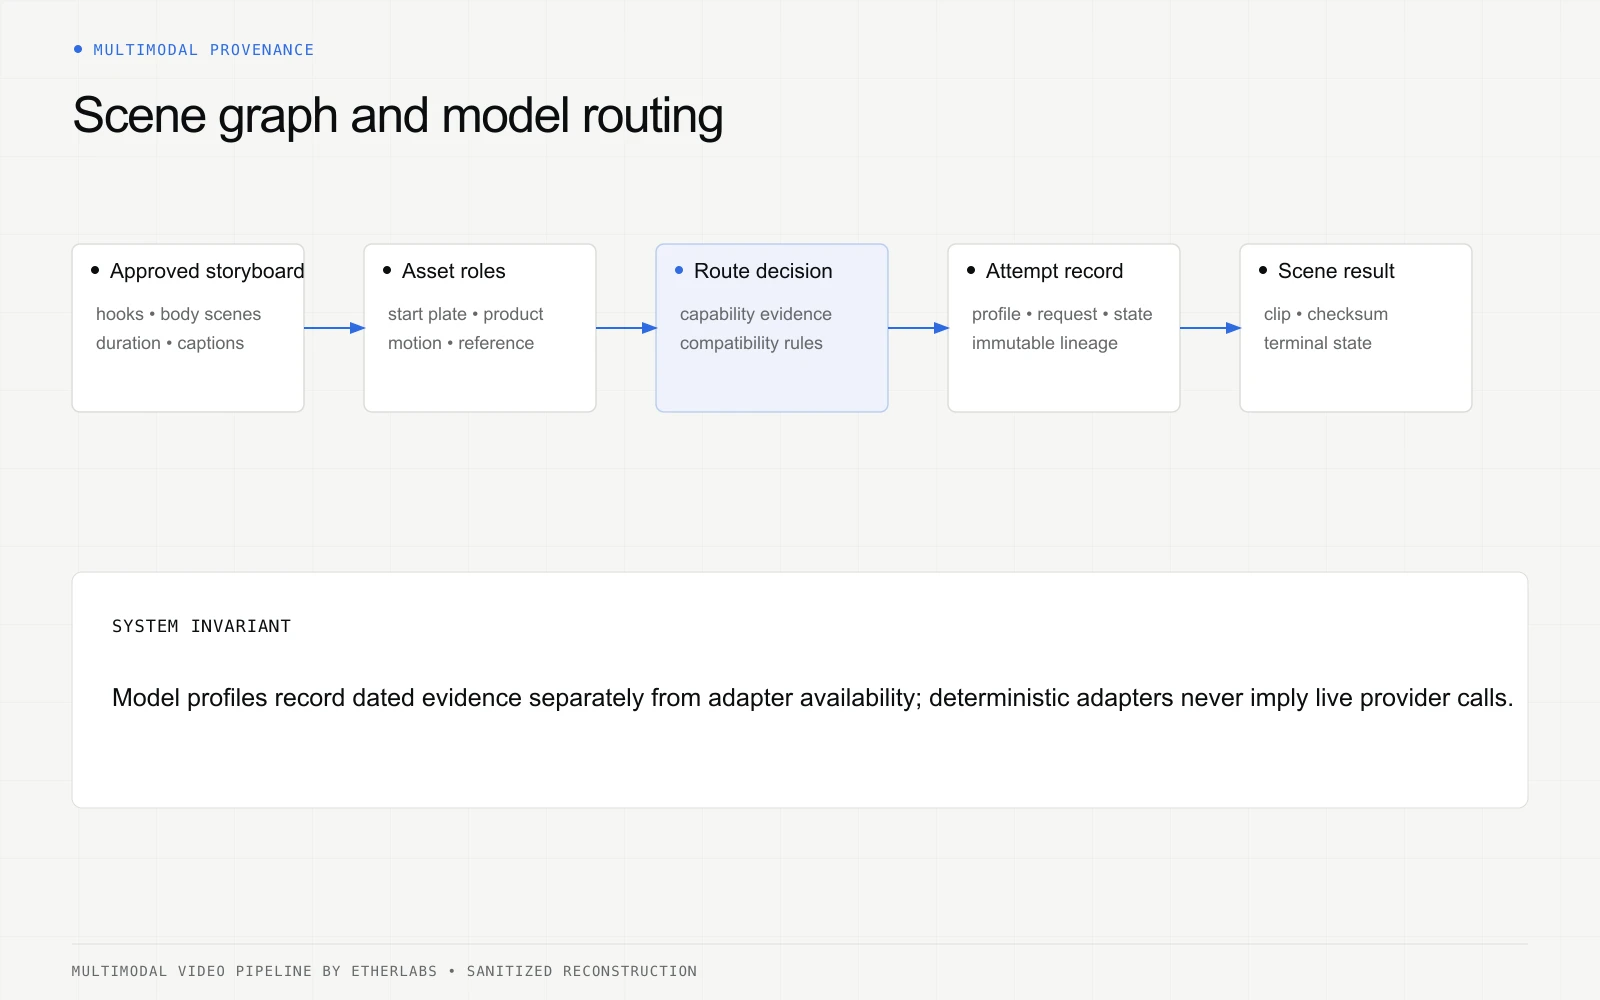1600x1000 pixels.
Task: Click 'duration • captions' text
Action: coord(170,343)
